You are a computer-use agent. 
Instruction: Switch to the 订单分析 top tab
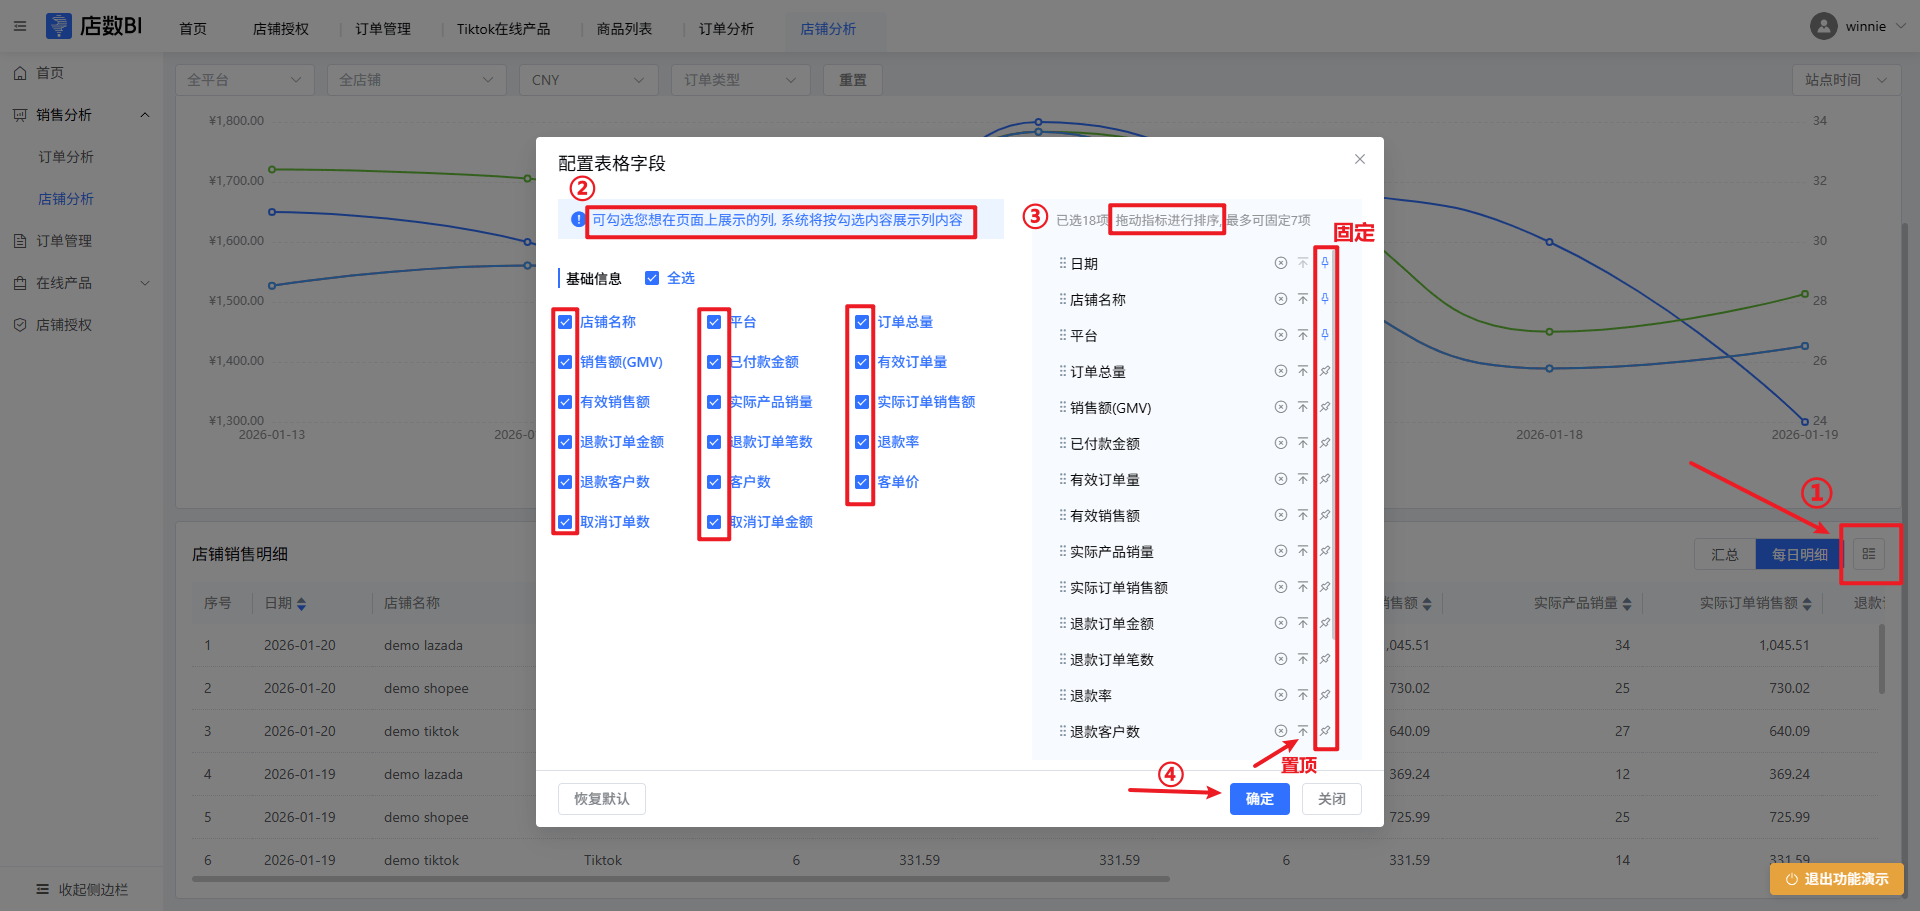(726, 29)
